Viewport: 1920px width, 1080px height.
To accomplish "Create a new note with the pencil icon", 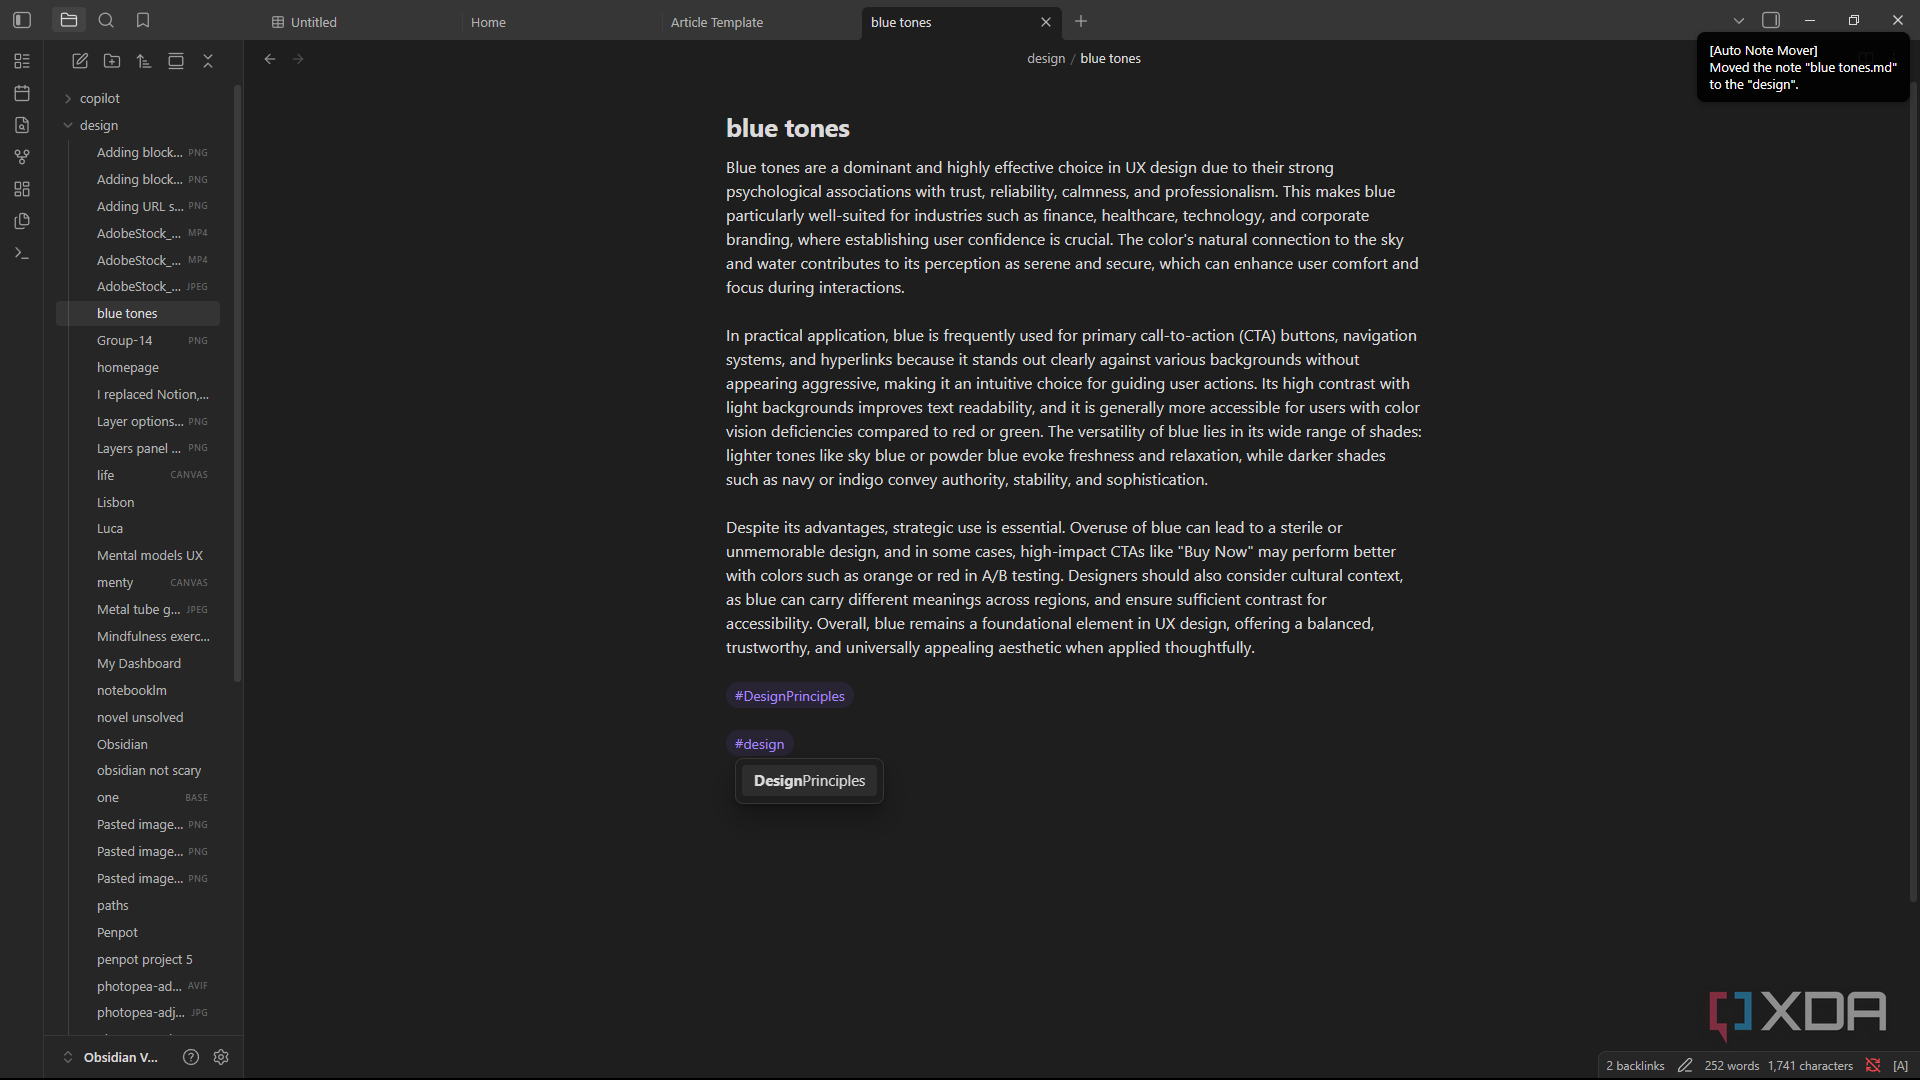I will click(80, 61).
